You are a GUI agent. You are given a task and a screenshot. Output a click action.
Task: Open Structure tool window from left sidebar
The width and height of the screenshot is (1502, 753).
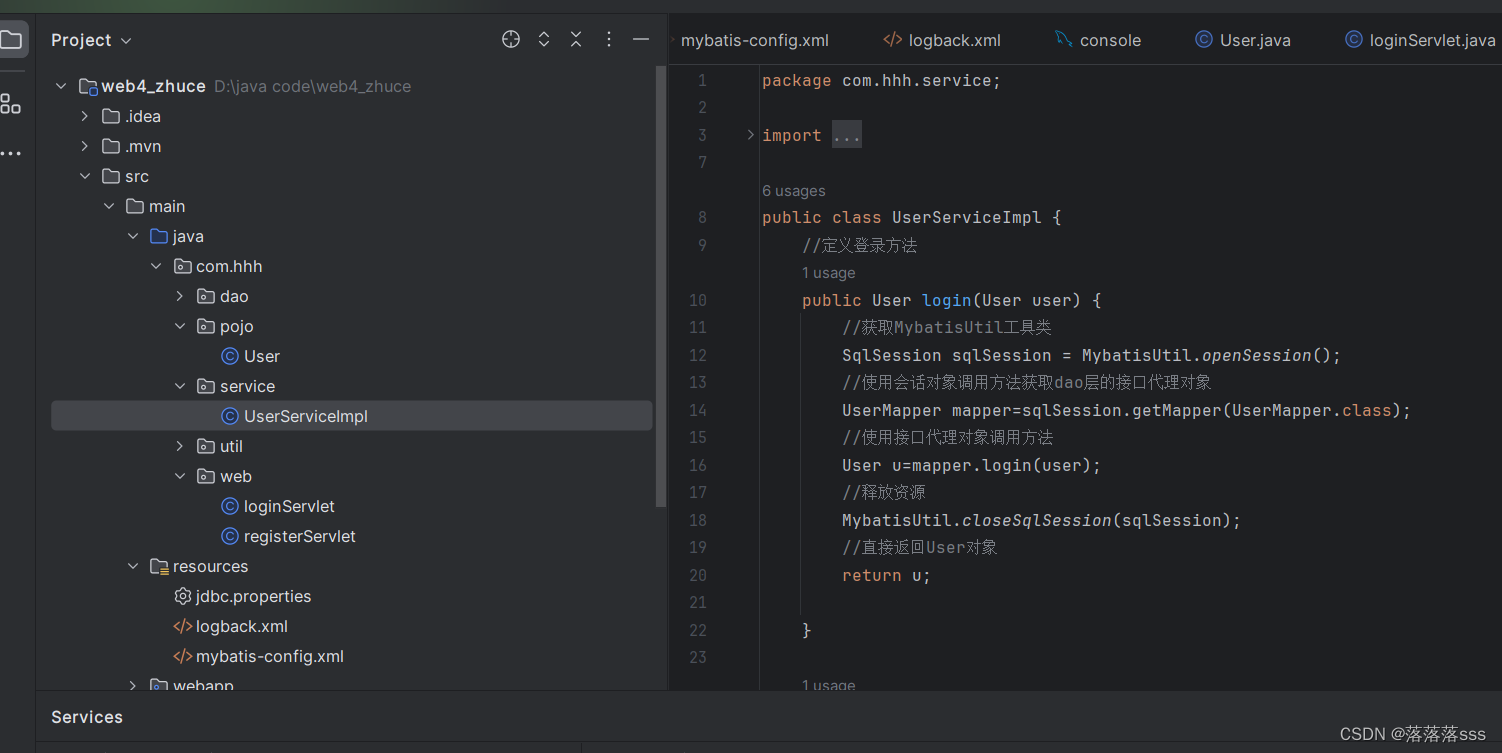point(13,103)
